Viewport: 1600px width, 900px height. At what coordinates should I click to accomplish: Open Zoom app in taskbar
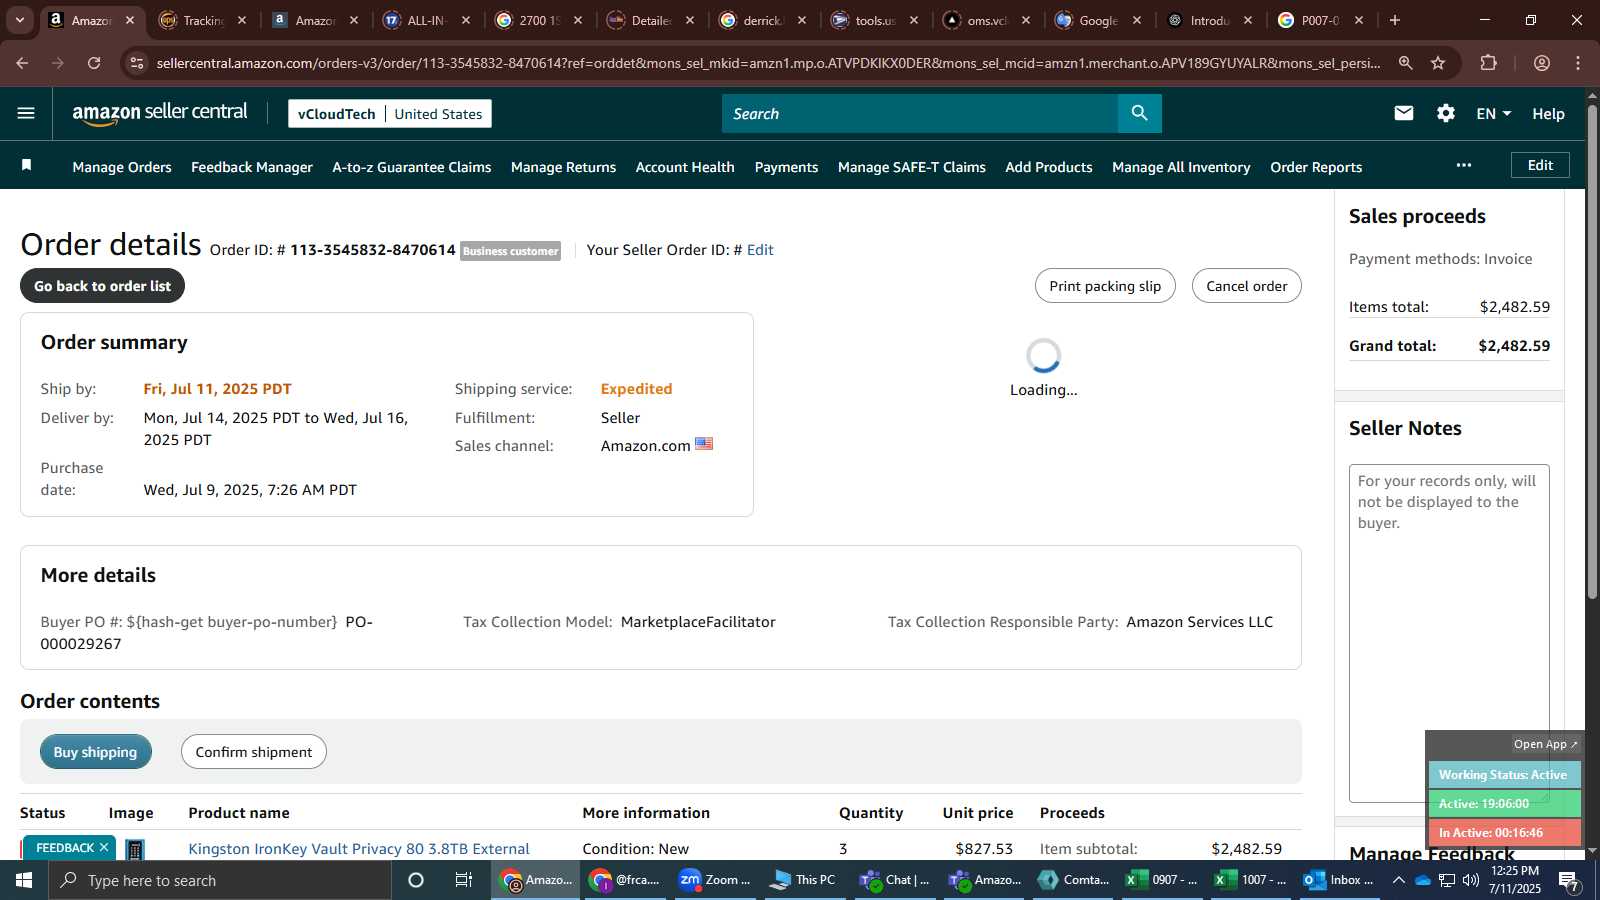tap(715, 880)
